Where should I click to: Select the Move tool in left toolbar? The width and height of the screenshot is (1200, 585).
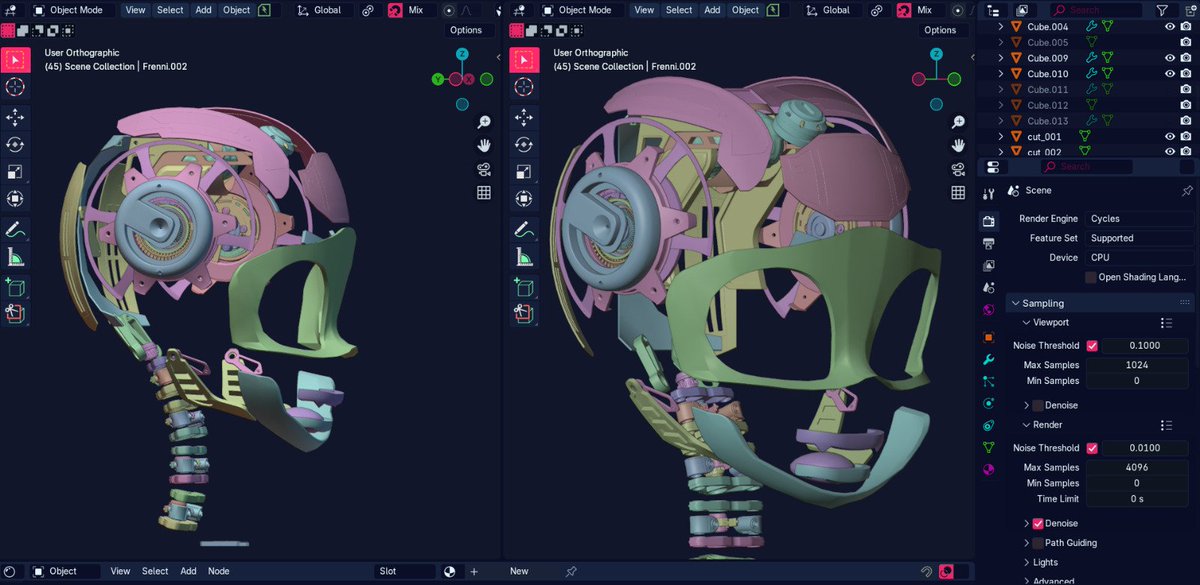click(14, 116)
